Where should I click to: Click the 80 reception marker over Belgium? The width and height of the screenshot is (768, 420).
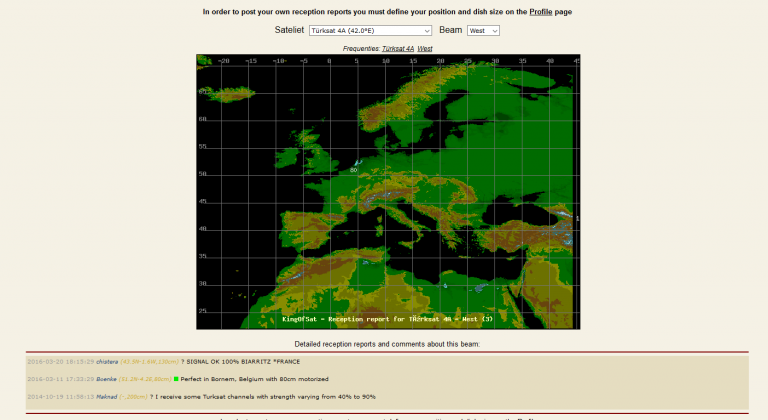354,169
